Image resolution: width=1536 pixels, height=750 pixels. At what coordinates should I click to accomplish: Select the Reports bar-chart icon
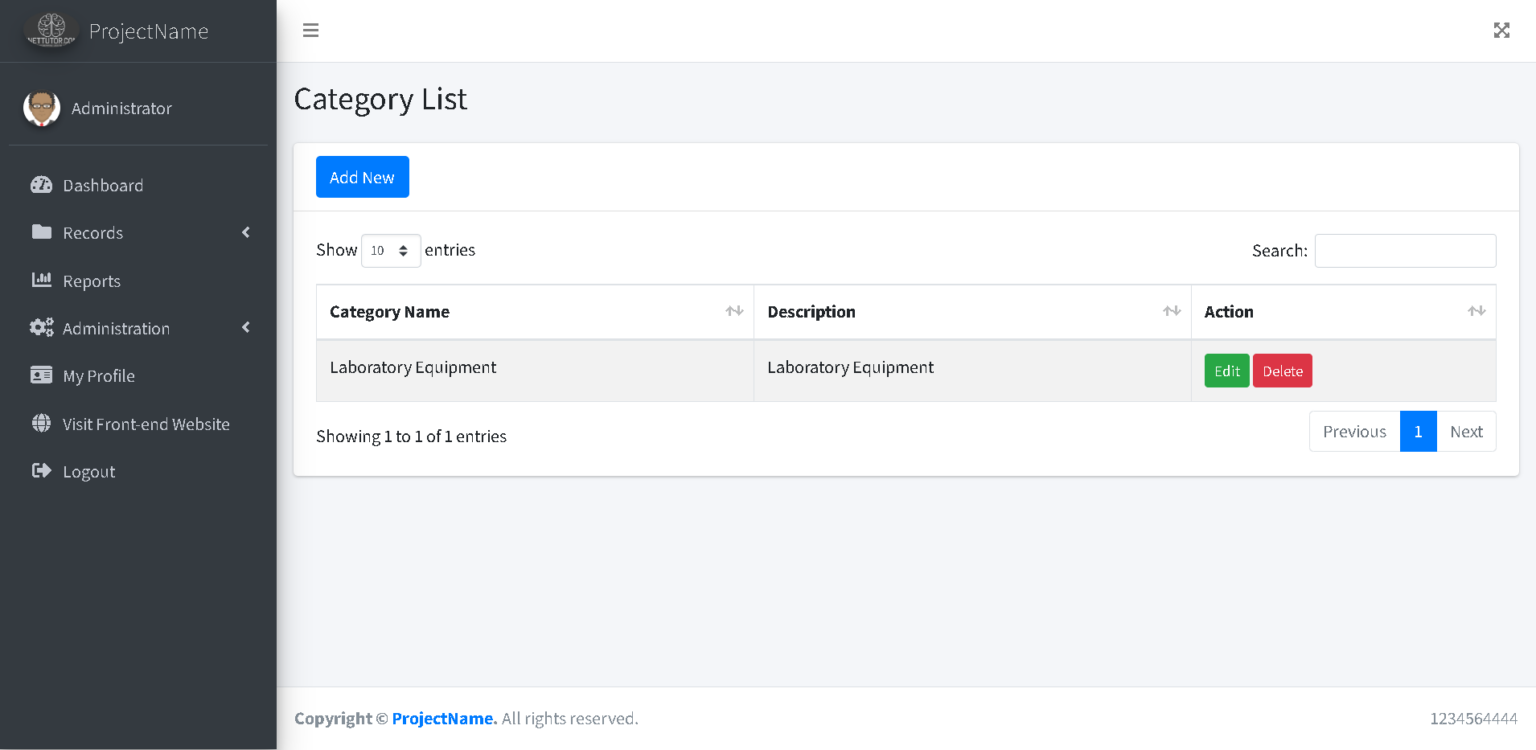[x=41, y=280]
